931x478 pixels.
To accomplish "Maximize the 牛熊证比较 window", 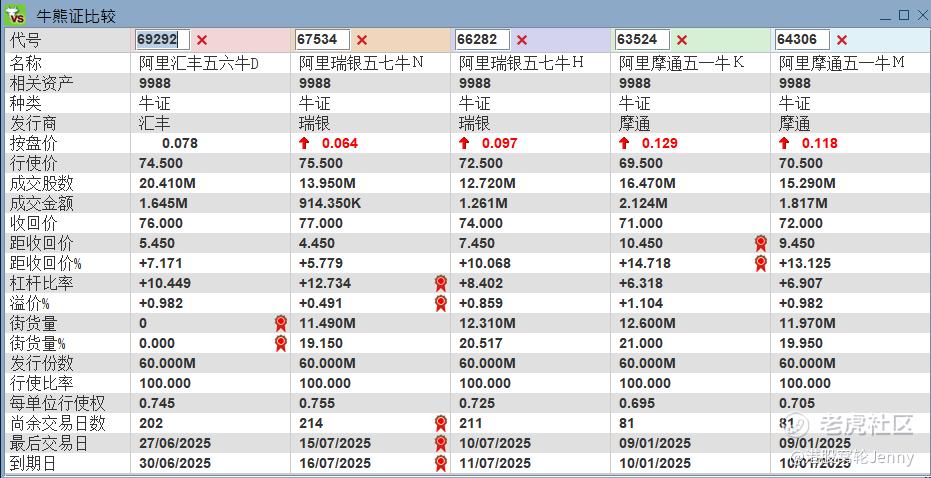I will pos(904,15).
